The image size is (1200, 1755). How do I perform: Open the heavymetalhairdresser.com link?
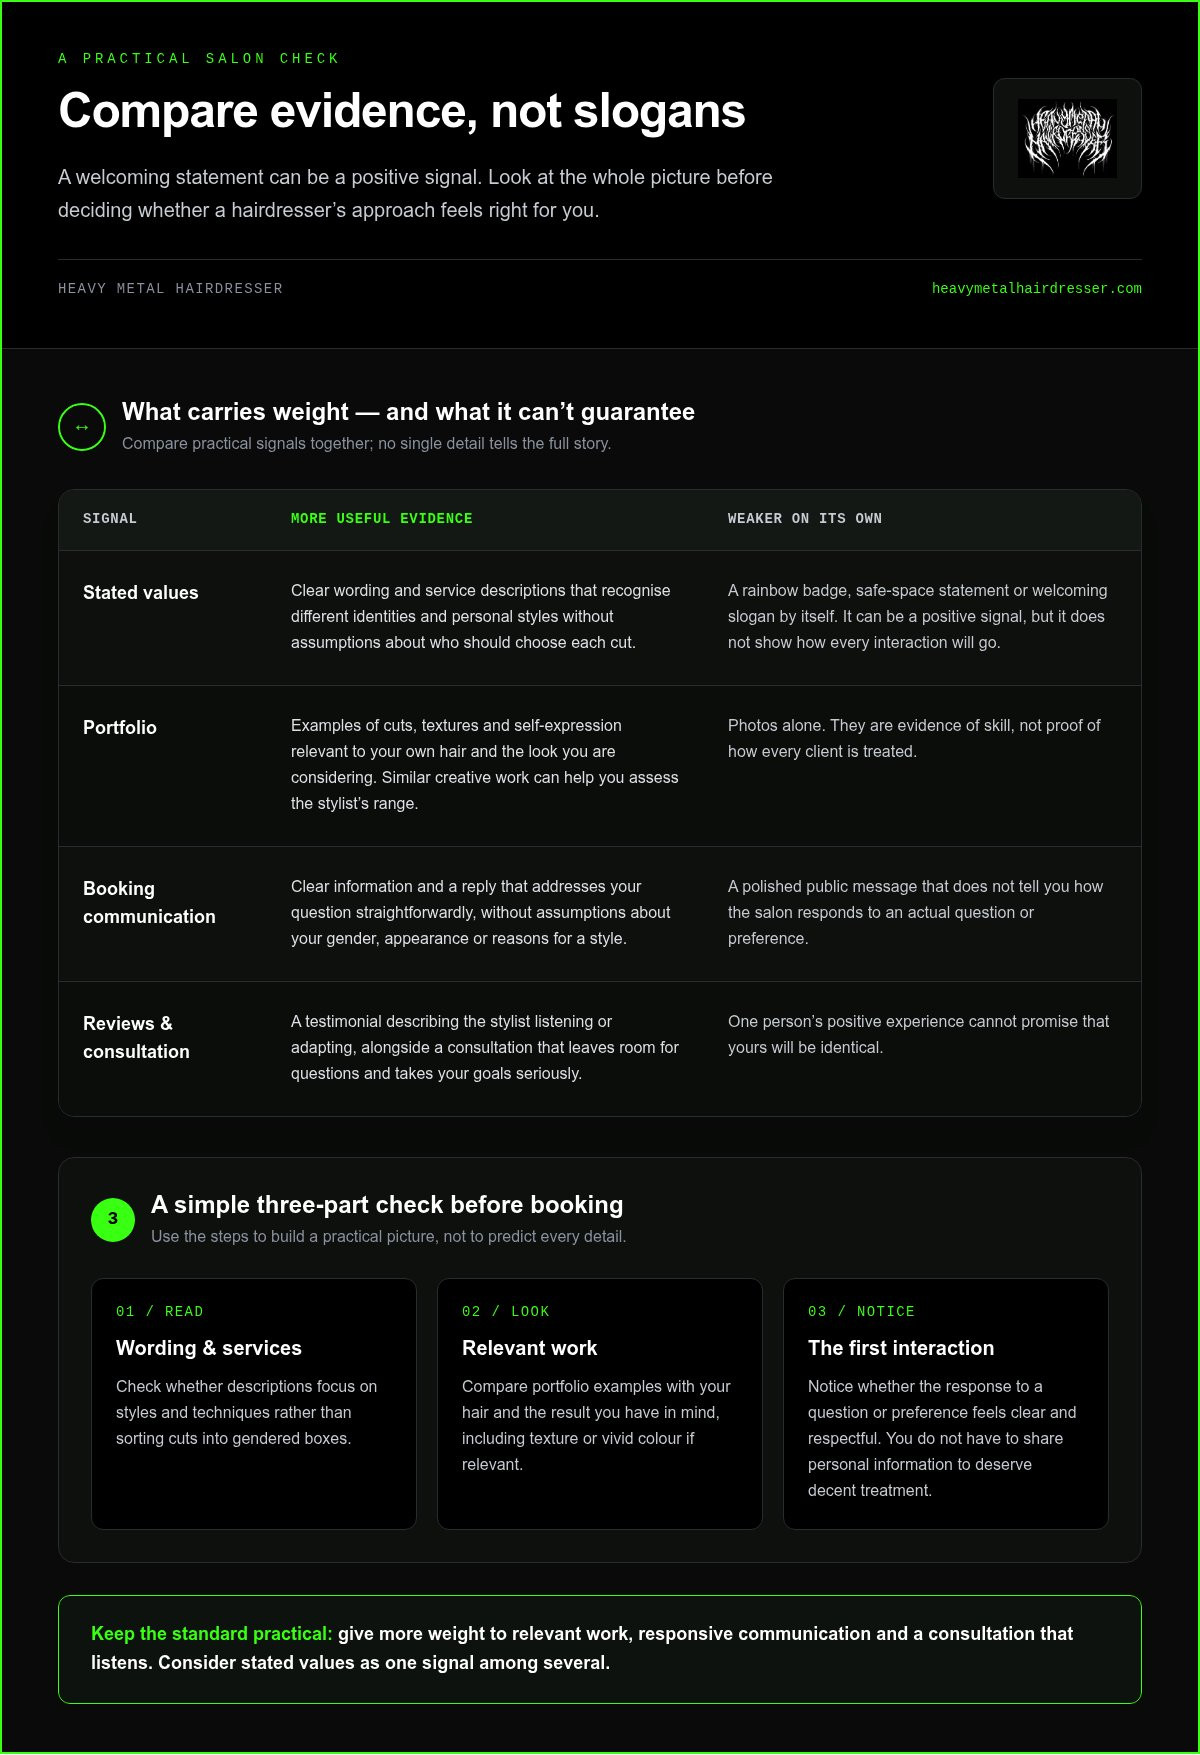(x=1037, y=289)
